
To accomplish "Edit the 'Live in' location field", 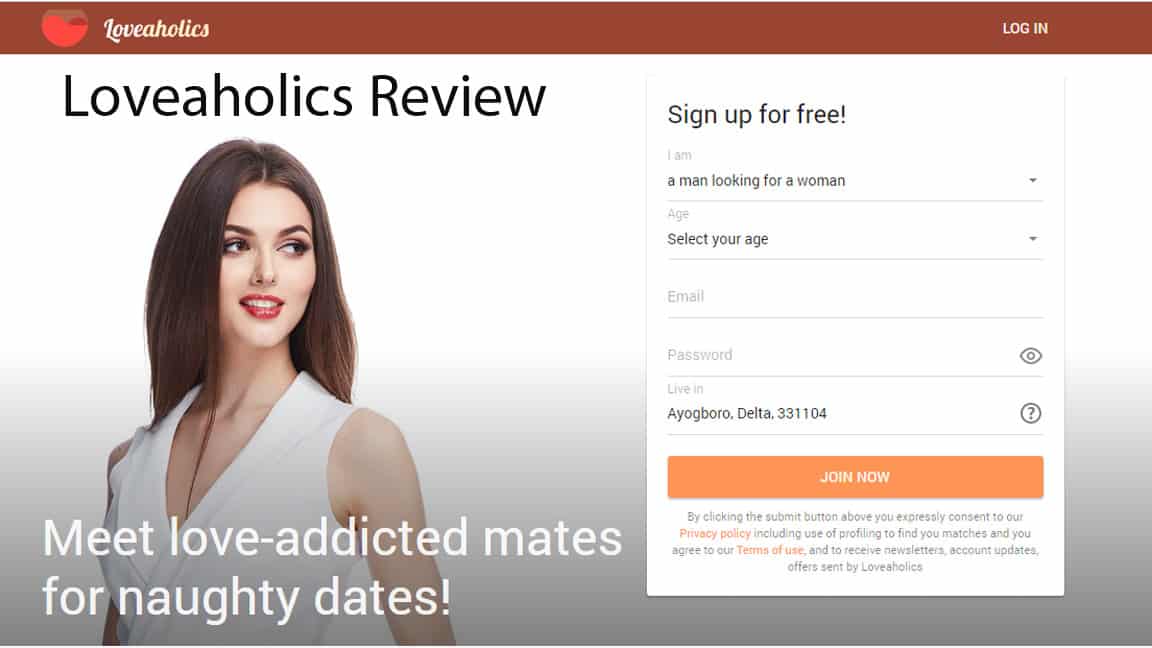I will pos(841,414).
